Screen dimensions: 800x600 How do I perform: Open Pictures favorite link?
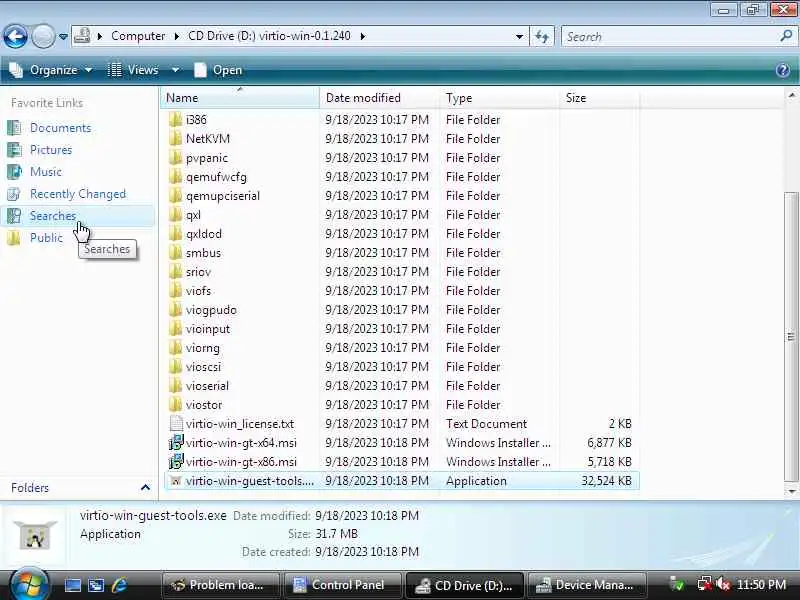pos(51,149)
